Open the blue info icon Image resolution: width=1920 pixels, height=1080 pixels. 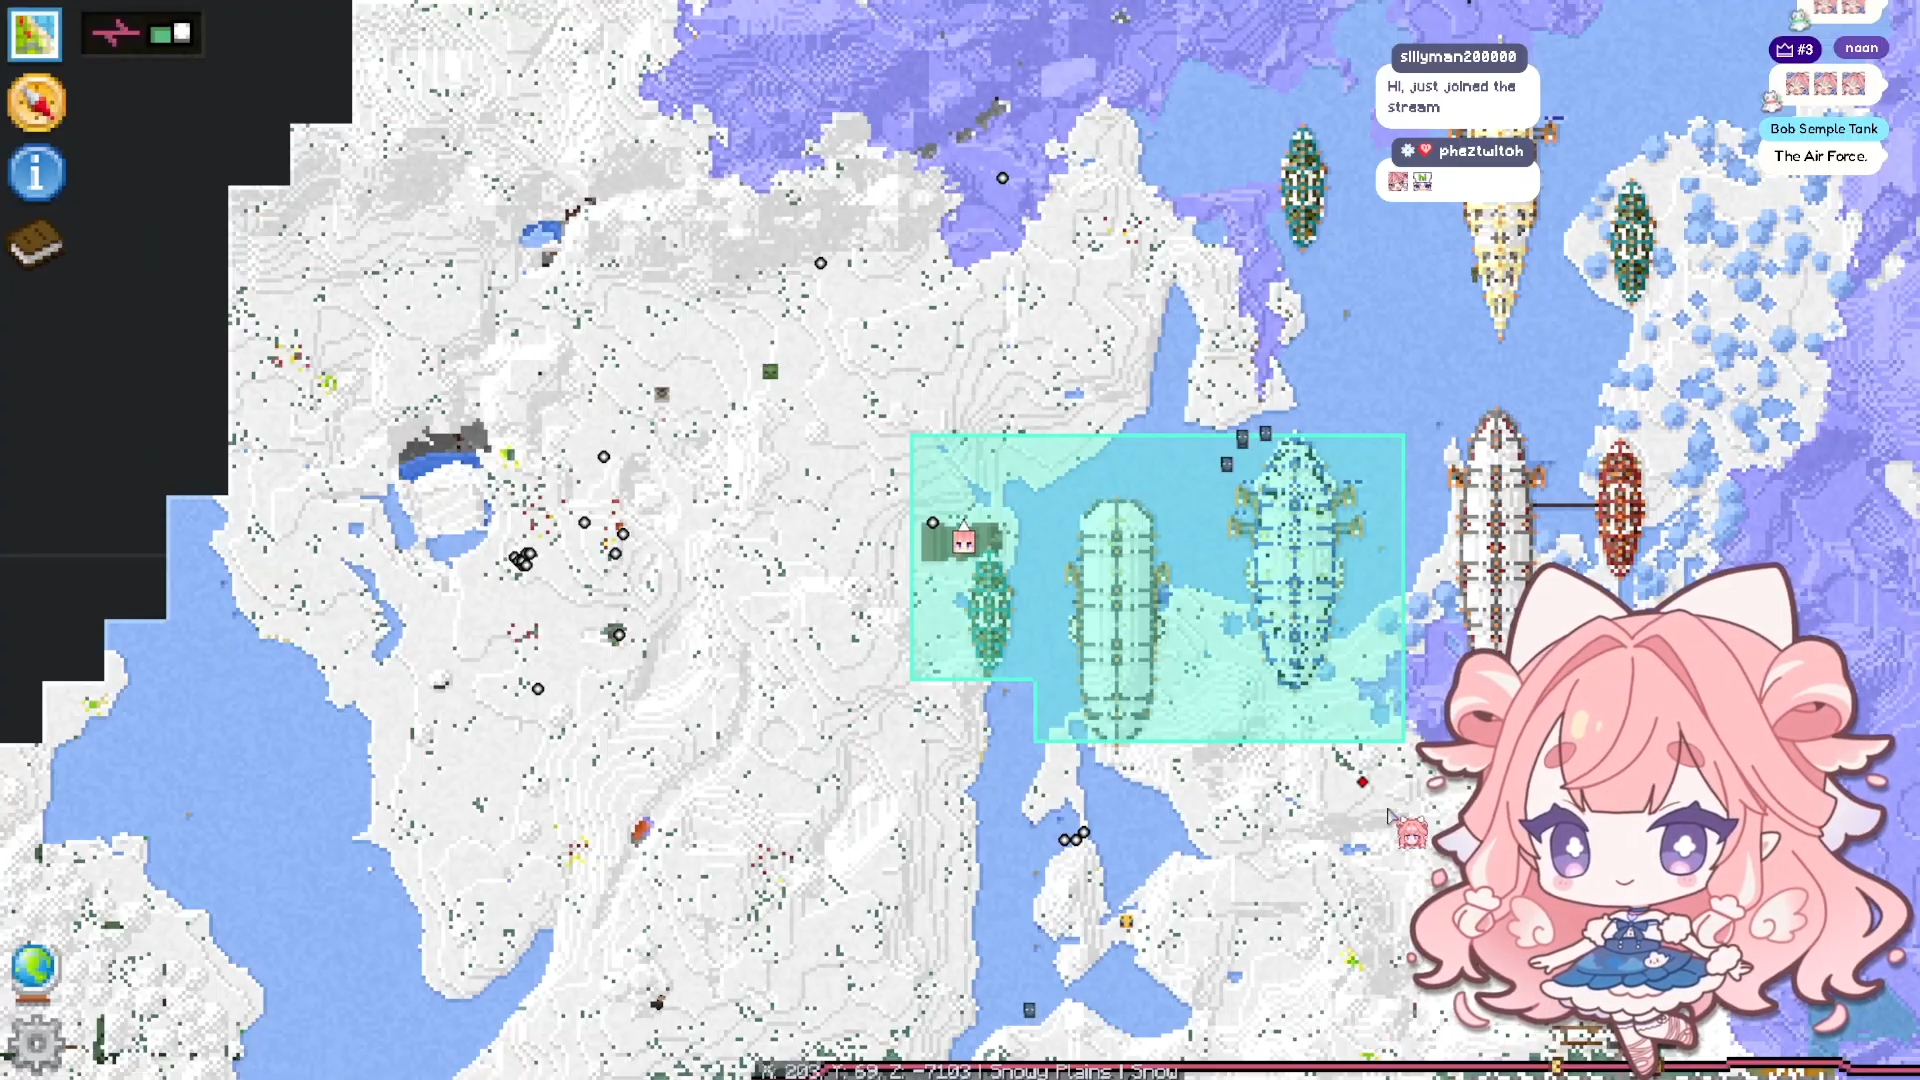pos(37,173)
